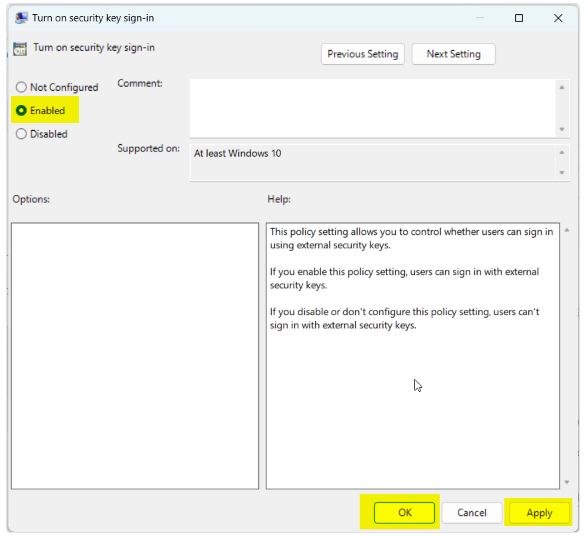Click the policy icon in the title bar

pos(21,18)
